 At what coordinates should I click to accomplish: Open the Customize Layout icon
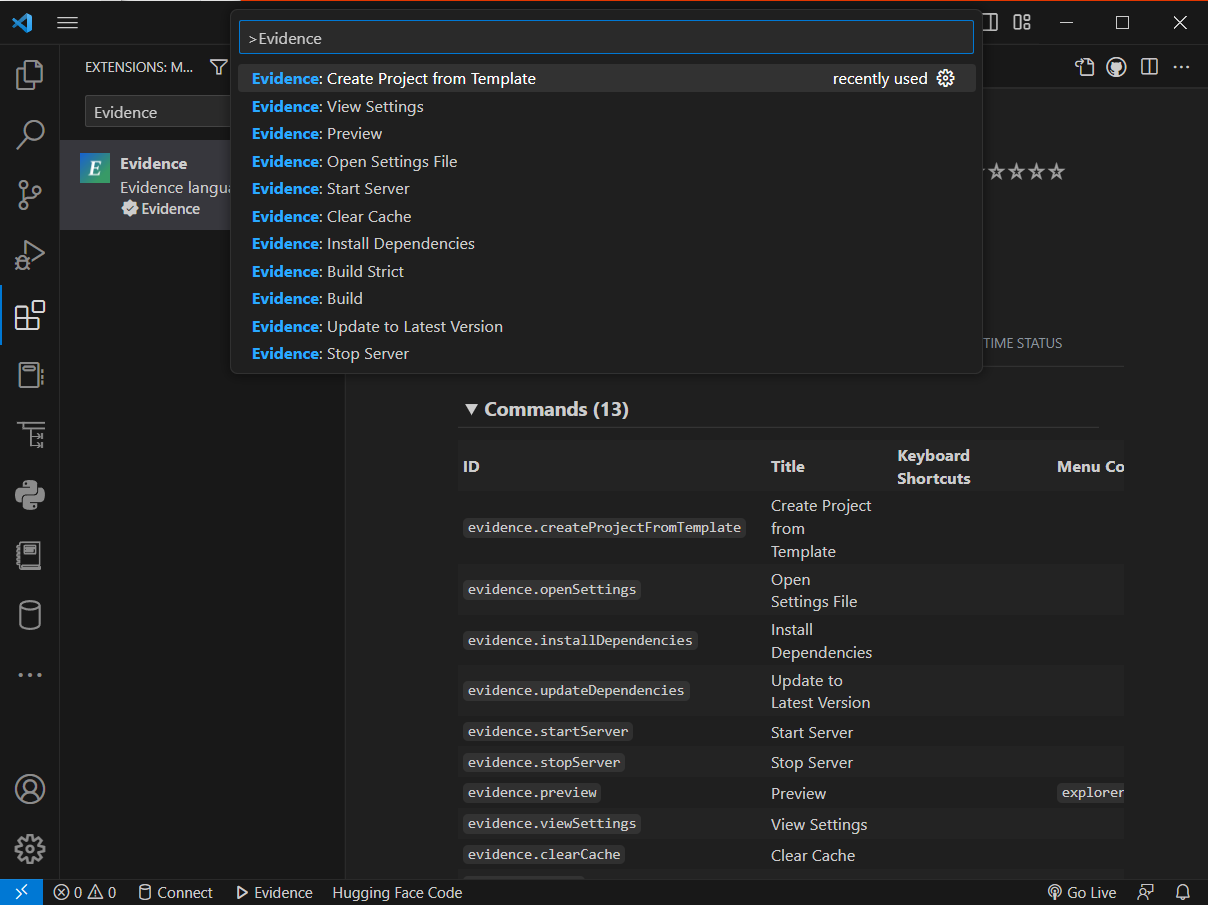[1022, 22]
